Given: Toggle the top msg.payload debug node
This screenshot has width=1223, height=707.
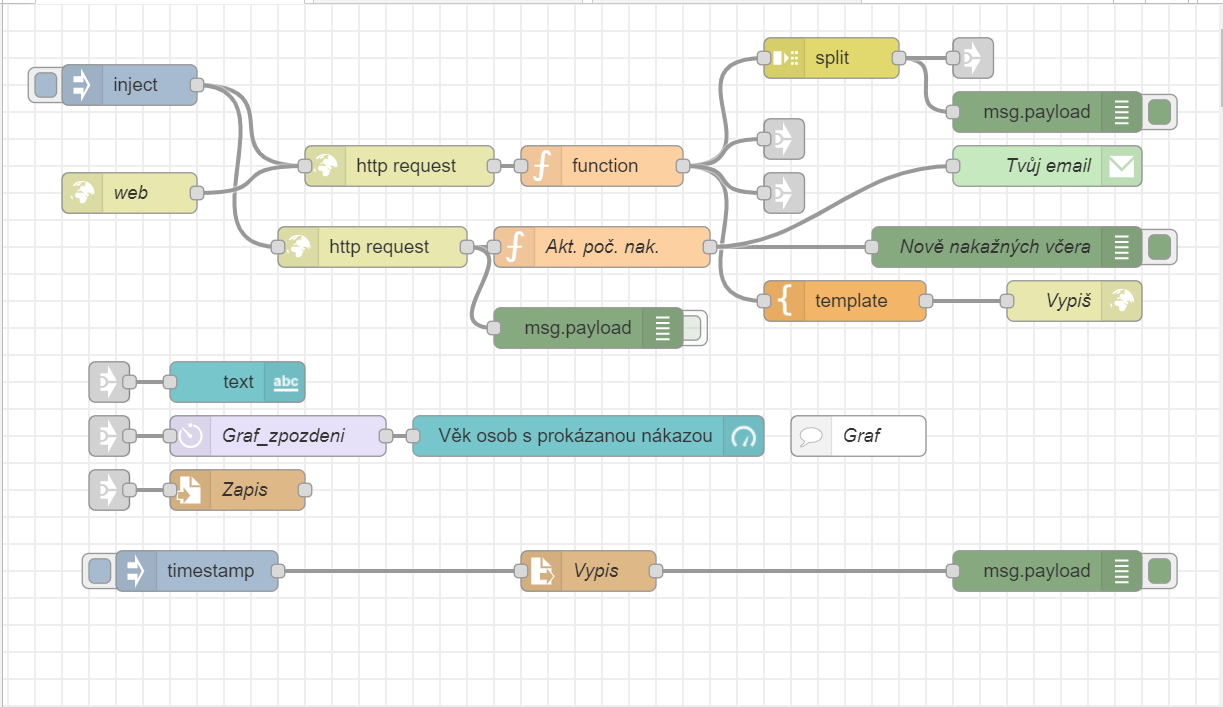Looking at the screenshot, I should 1159,113.
